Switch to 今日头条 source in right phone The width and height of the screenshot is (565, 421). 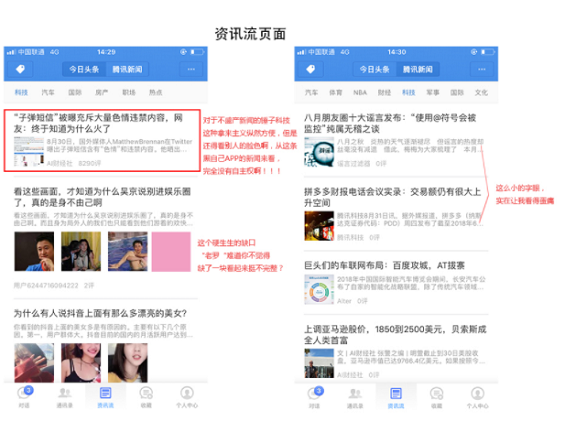coord(374,69)
